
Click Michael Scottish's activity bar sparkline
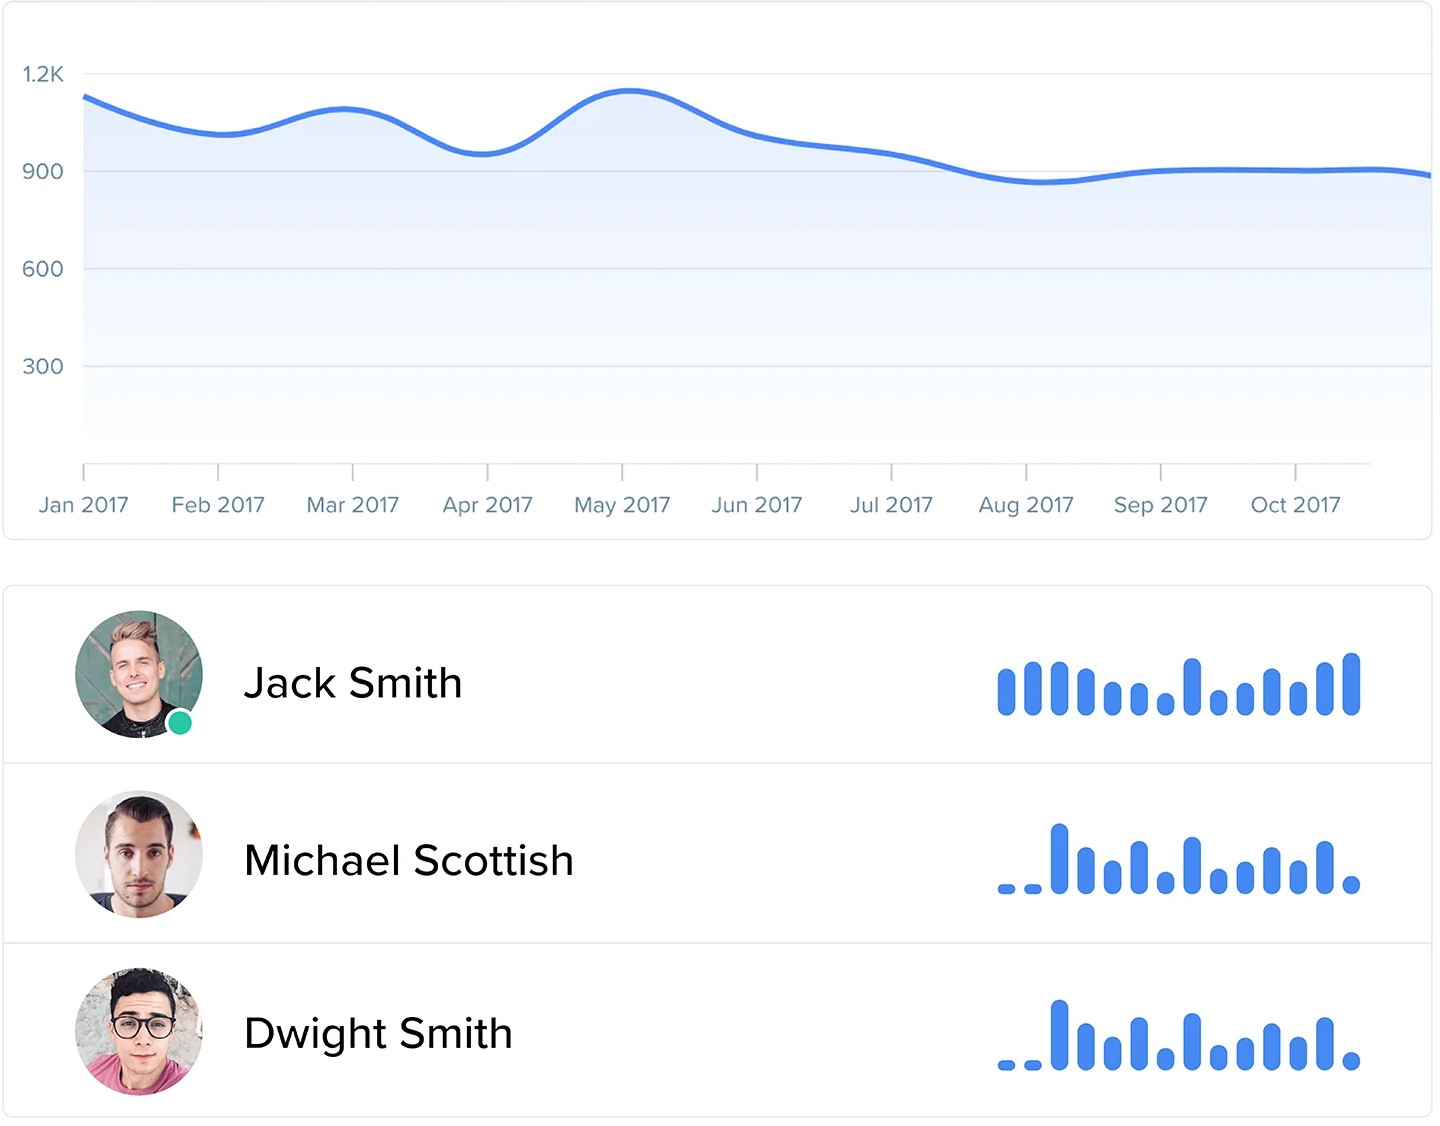click(x=1178, y=860)
